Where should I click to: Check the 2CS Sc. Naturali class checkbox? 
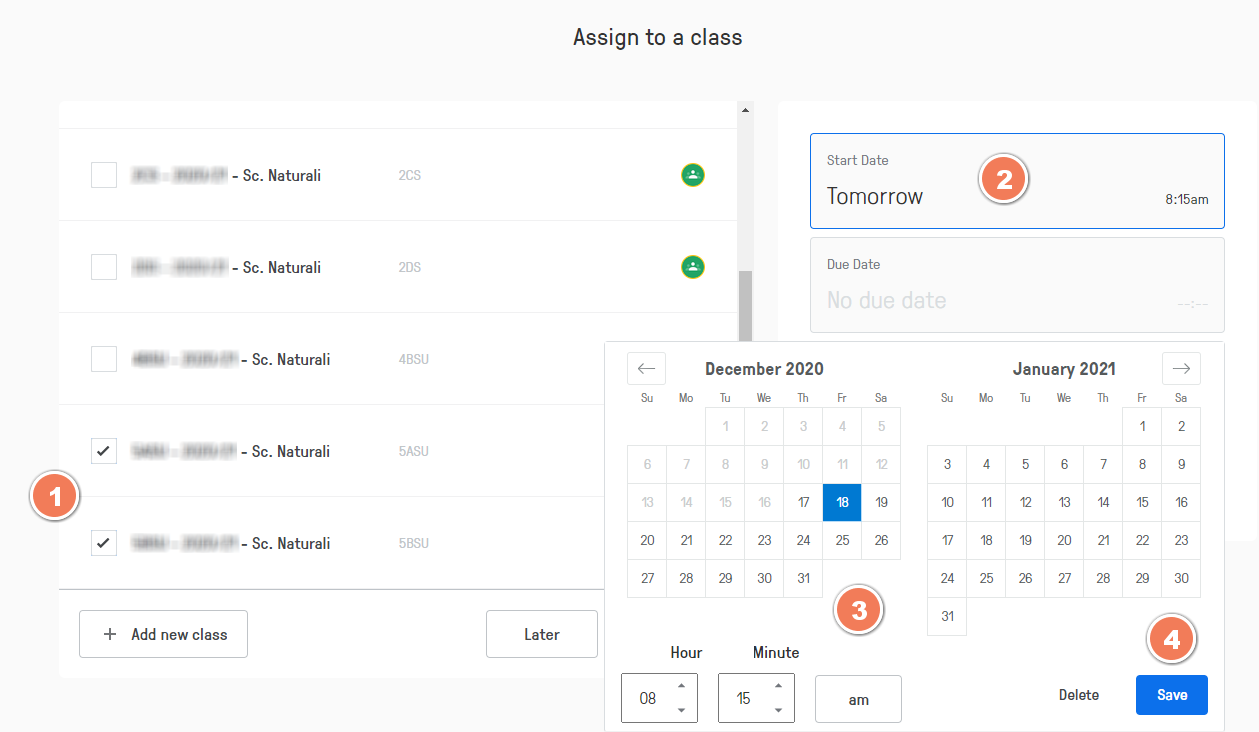pyautogui.click(x=104, y=175)
